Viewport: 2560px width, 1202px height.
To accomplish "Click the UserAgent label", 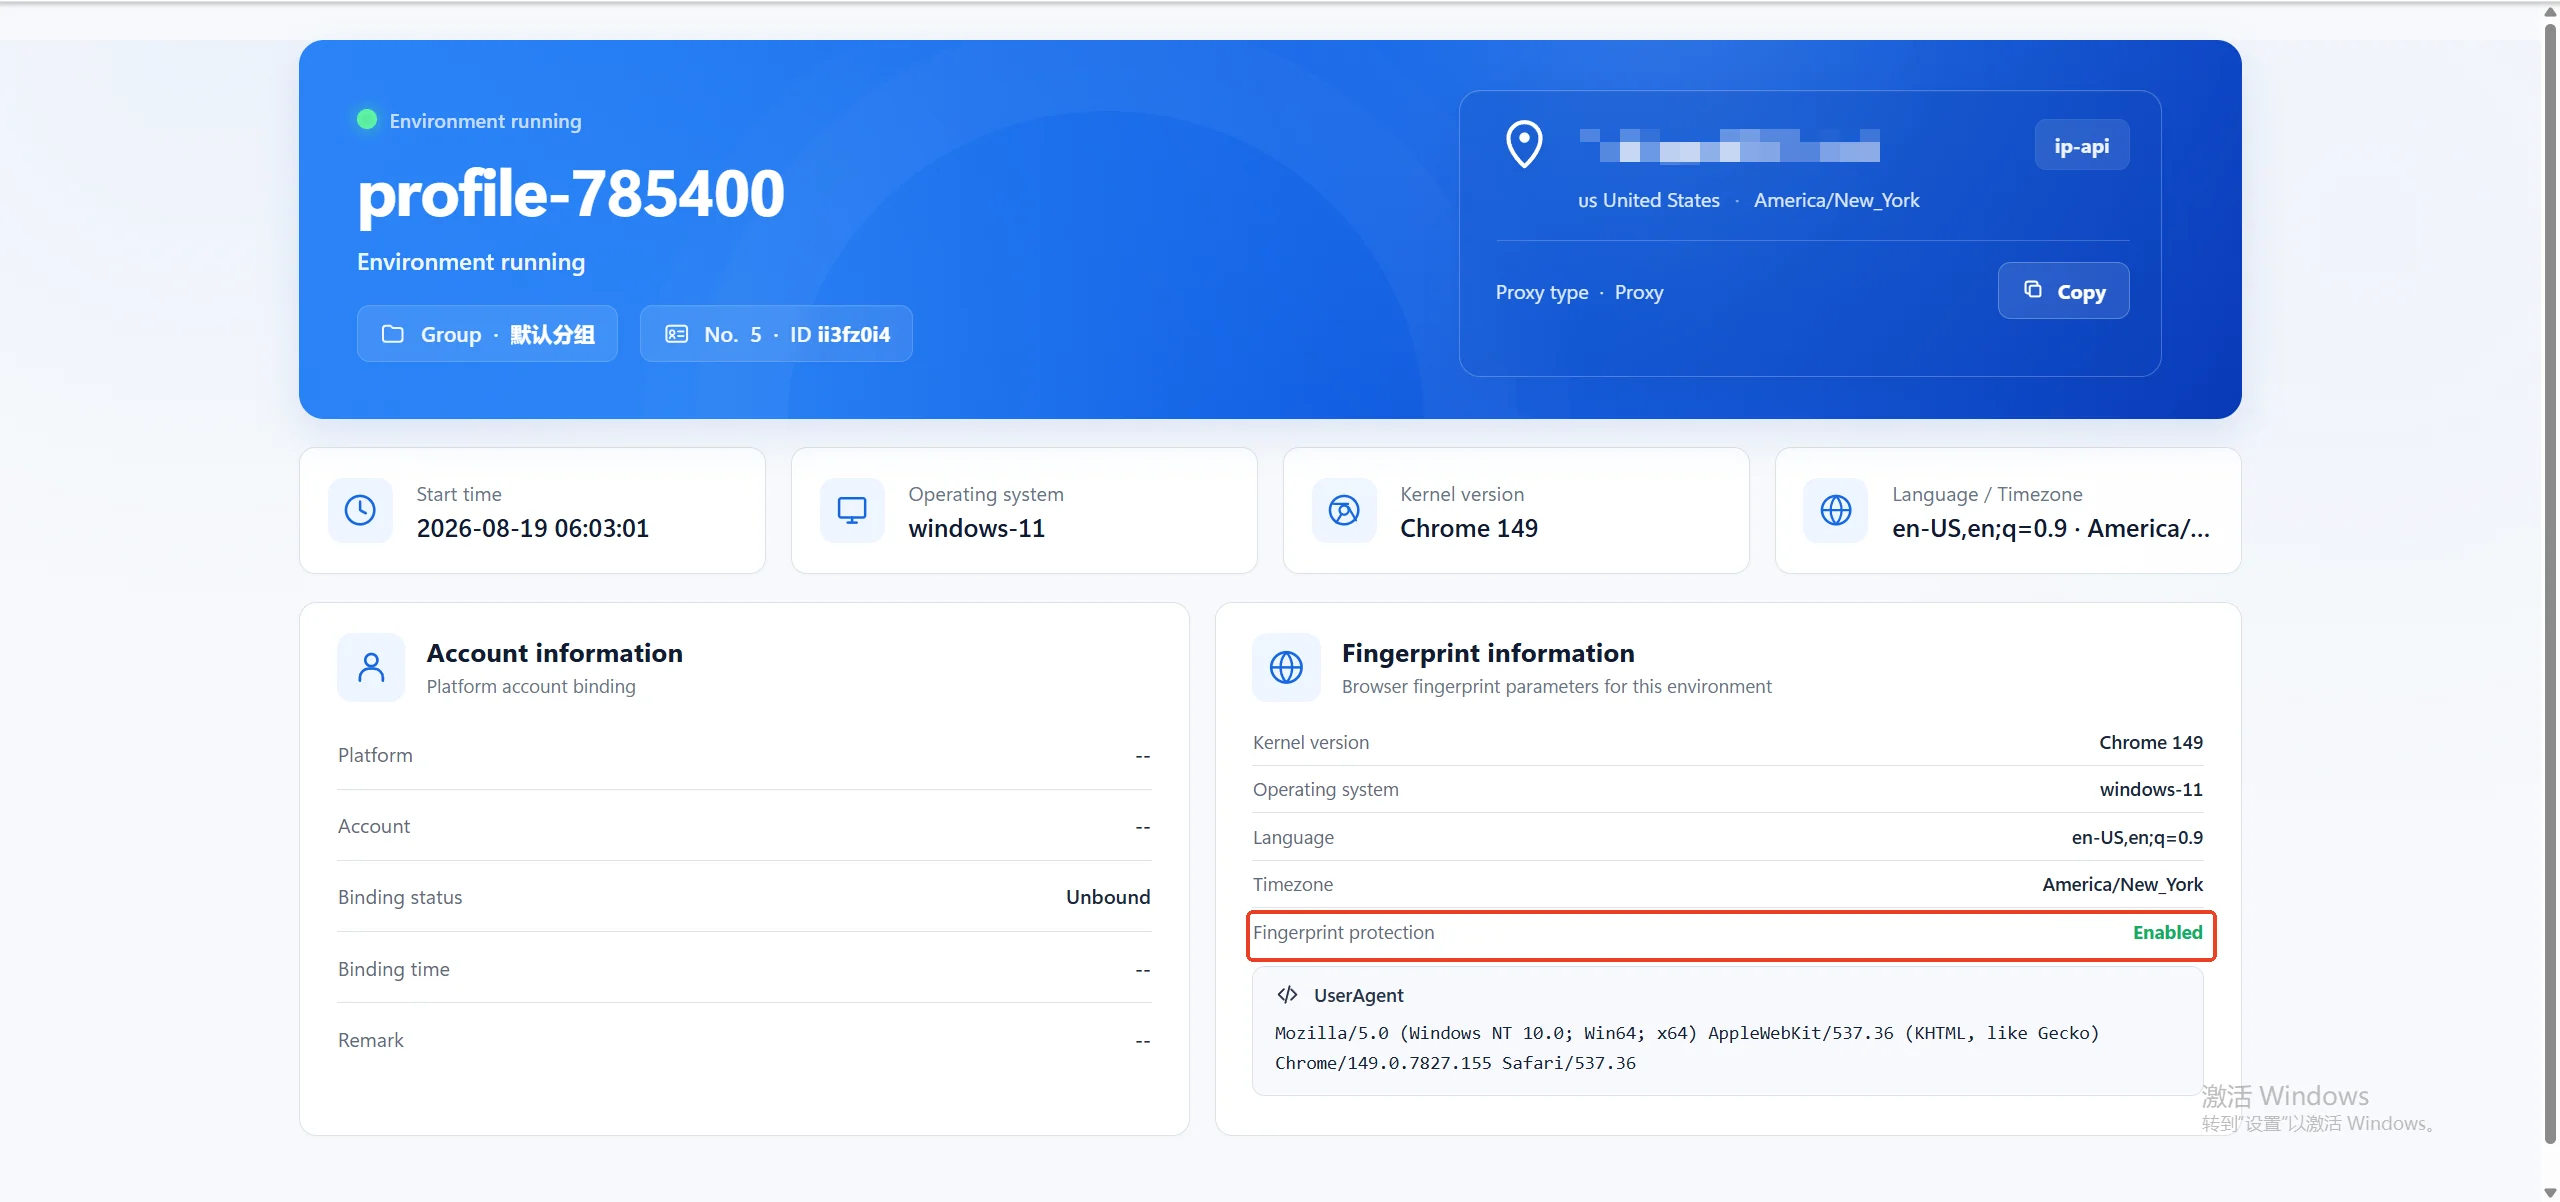I will pyautogui.click(x=1358, y=996).
